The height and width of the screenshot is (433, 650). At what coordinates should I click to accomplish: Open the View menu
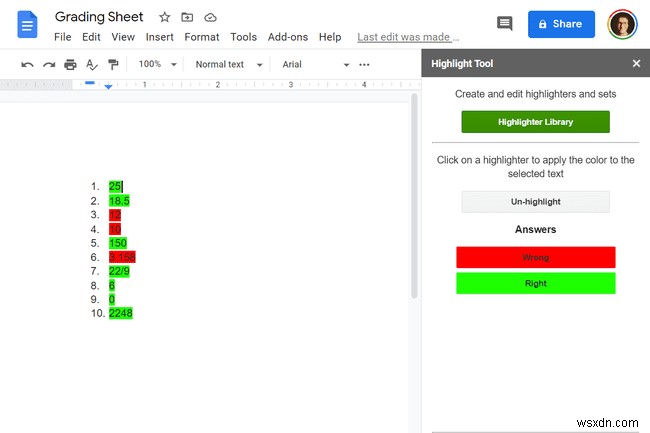(123, 37)
